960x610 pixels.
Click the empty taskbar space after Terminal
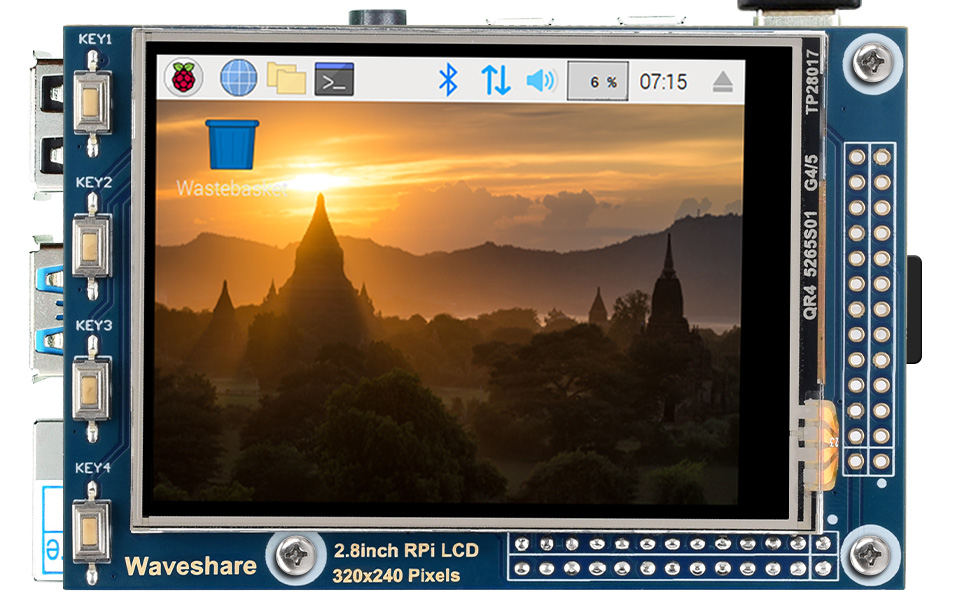pos(390,79)
